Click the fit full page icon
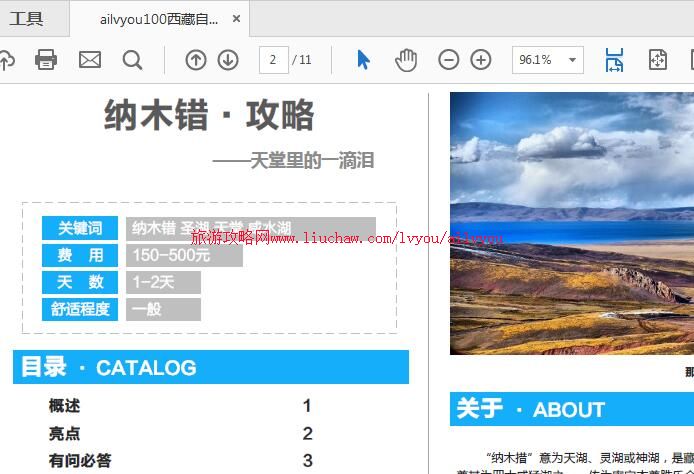This screenshot has height=474, width=694. click(657, 60)
